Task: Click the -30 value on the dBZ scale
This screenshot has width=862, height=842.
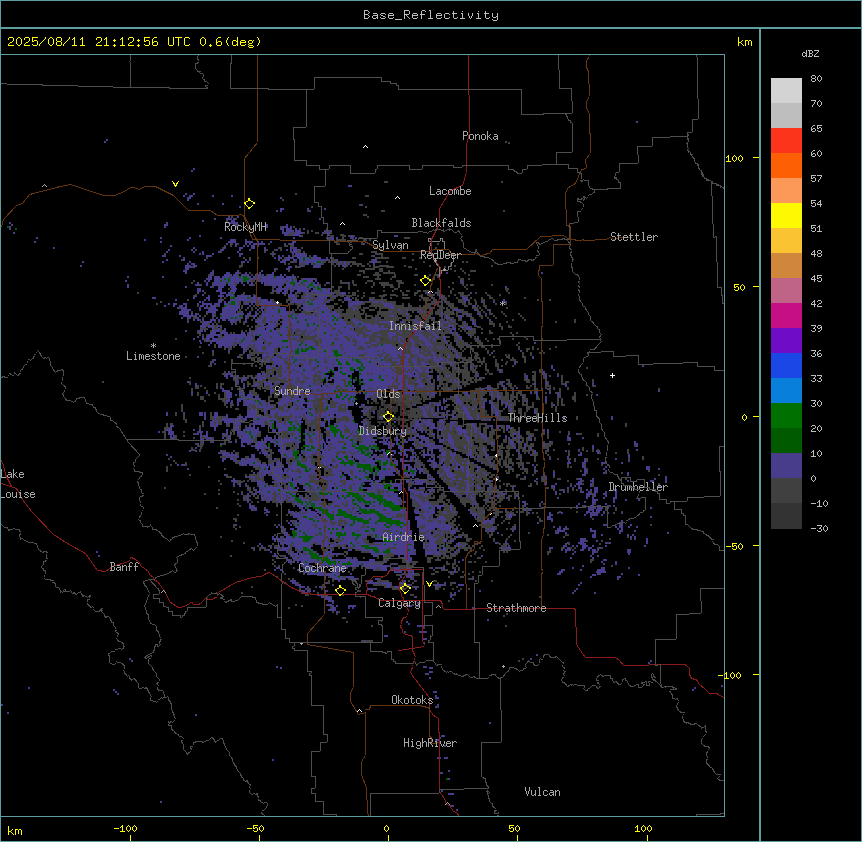Action: 819,528
